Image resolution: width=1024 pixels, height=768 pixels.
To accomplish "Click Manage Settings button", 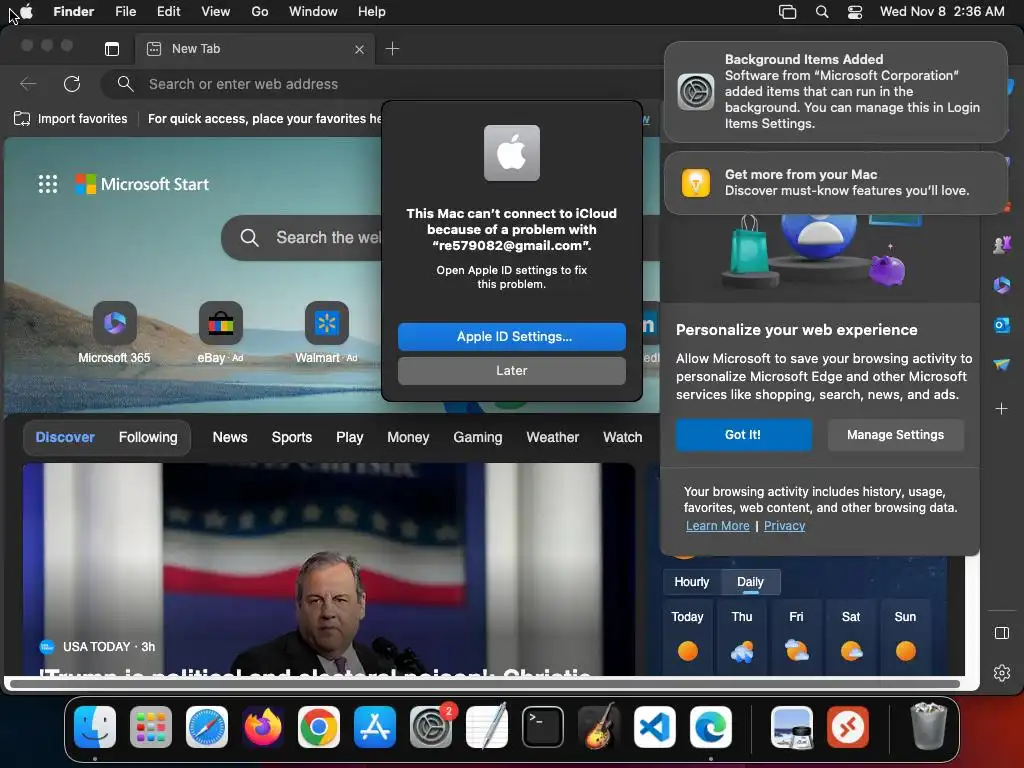I will click(895, 435).
